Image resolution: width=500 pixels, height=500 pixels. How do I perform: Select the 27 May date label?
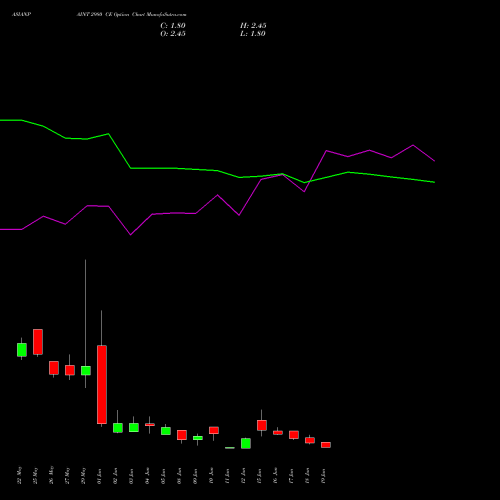[67, 475]
